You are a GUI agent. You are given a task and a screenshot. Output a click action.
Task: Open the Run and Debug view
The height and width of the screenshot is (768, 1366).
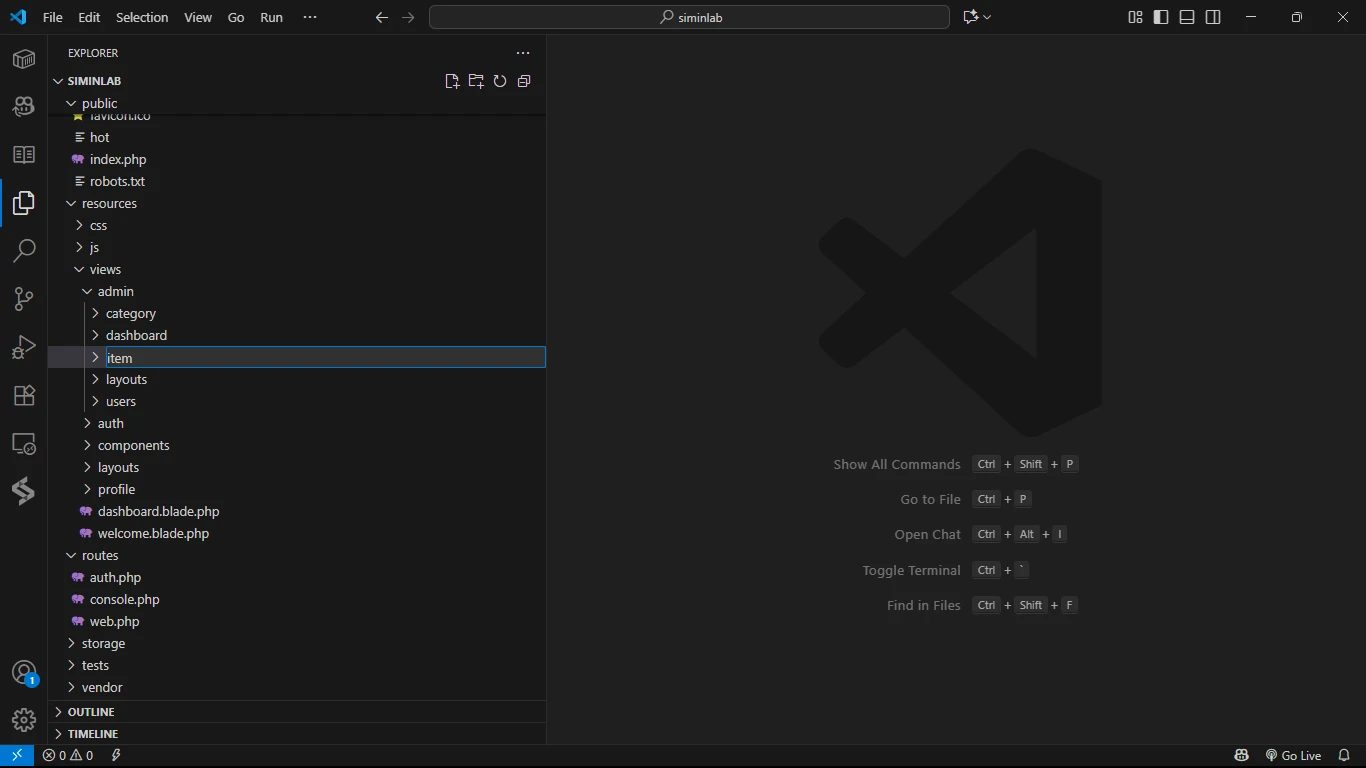[x=24, y=347]
